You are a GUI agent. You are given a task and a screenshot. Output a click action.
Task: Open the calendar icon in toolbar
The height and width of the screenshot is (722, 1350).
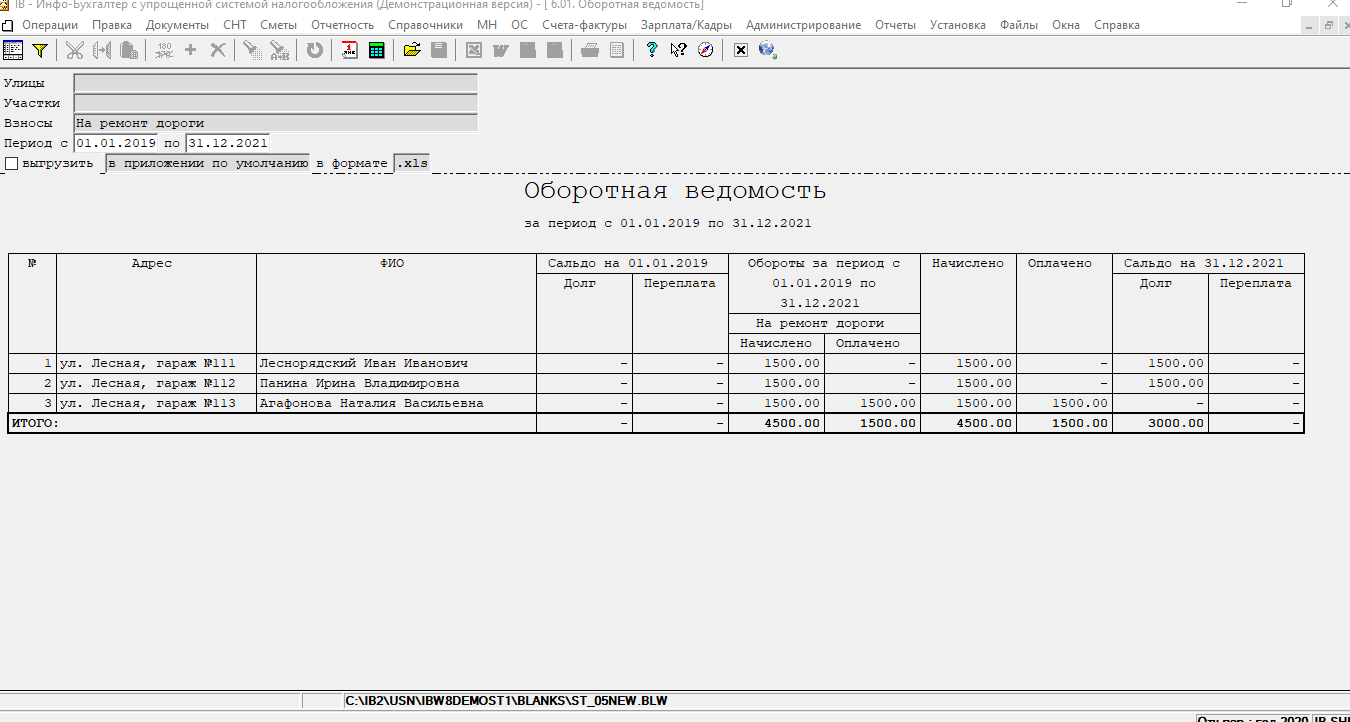click(350, 49)
